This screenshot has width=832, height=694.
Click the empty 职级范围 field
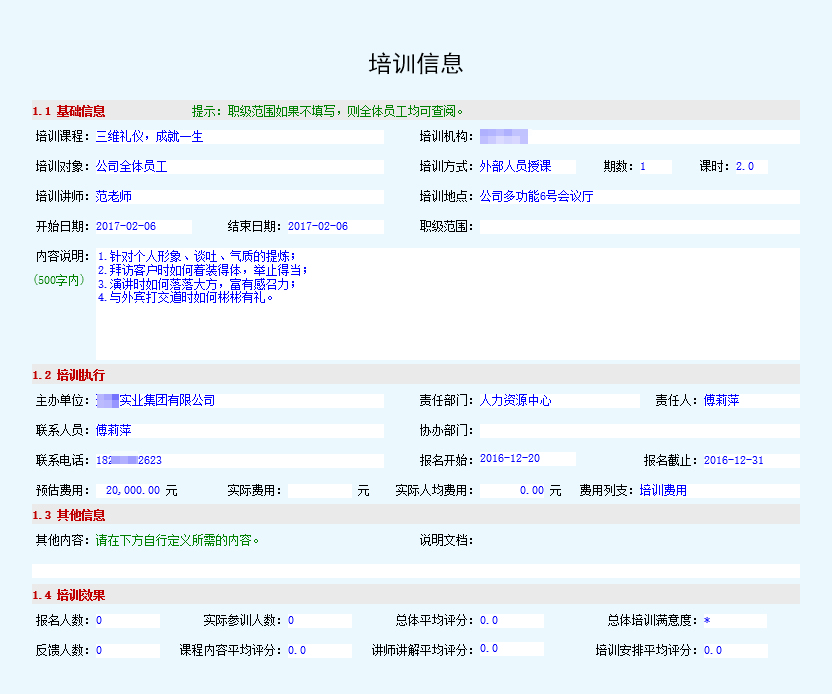(639, 227)
